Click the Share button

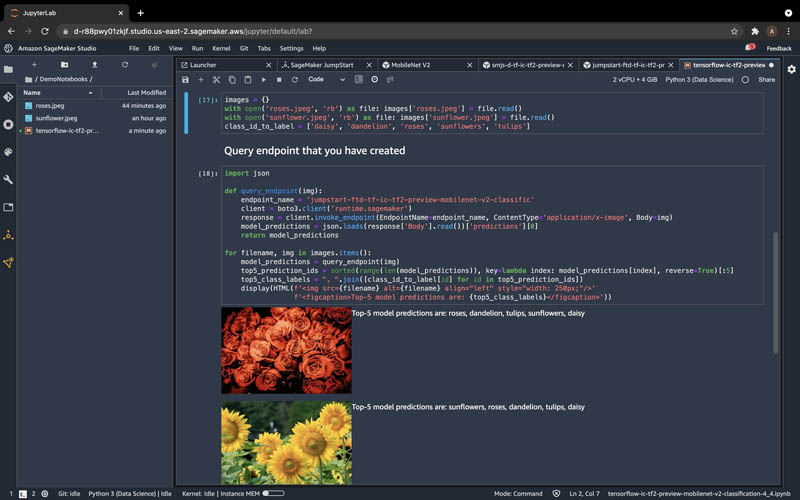click(766, 80)
